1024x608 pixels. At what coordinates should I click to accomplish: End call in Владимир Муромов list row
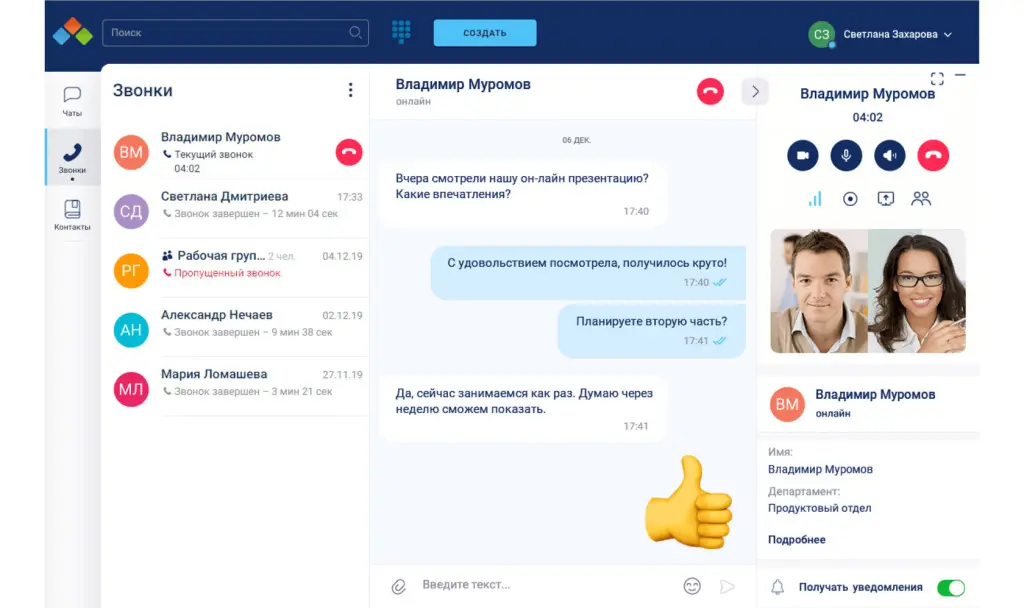click(349, 152)
